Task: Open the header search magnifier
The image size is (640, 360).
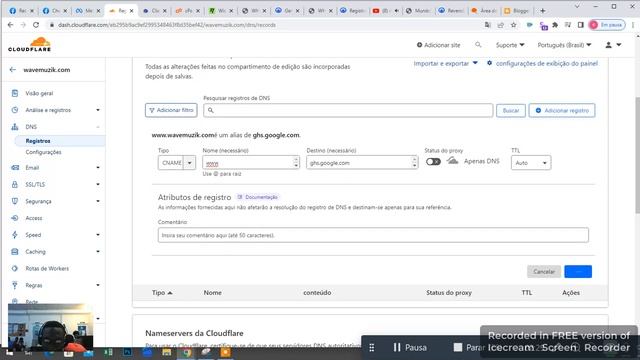Action: pos(478,45)
